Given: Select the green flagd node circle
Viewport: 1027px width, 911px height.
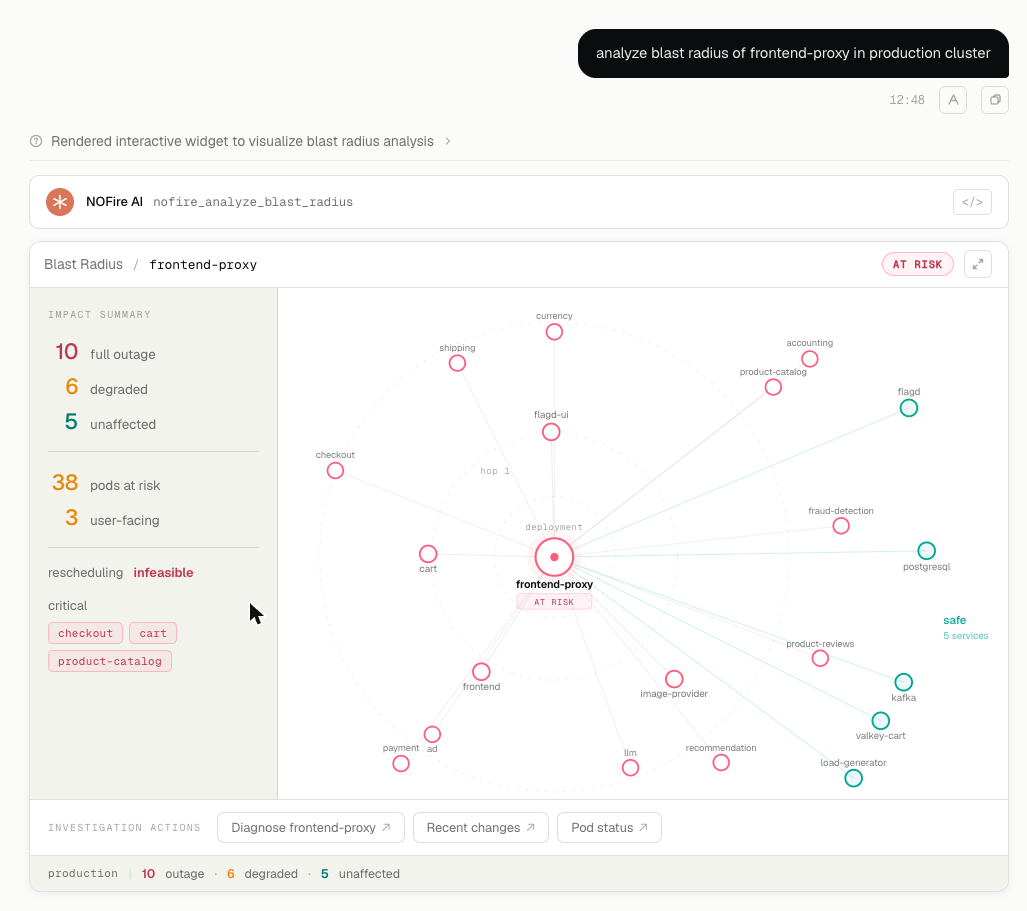Looking at the screenshot, I should coord(908,408).
